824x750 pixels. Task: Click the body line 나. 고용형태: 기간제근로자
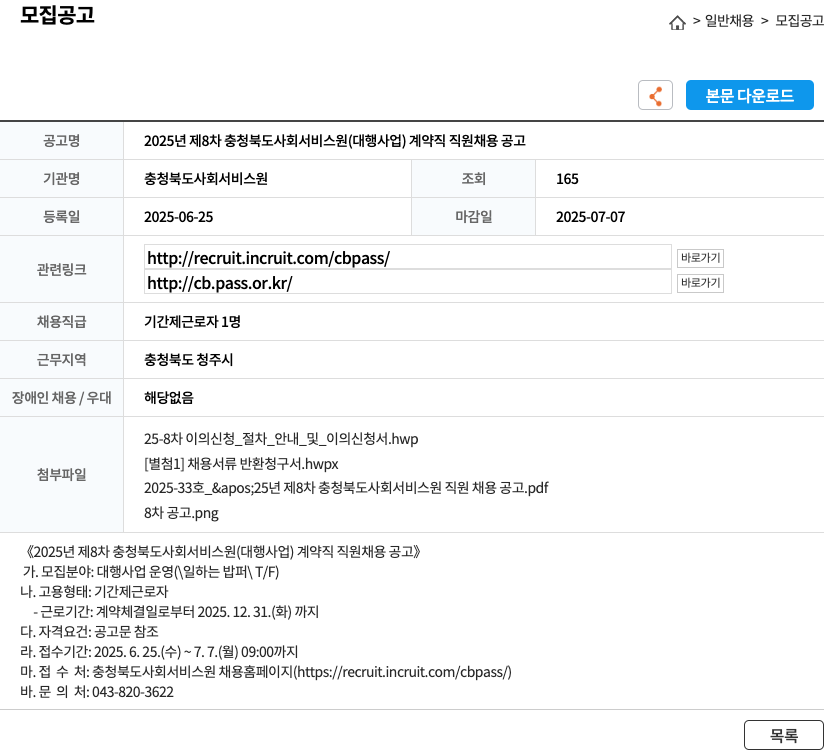click(94, 592)
